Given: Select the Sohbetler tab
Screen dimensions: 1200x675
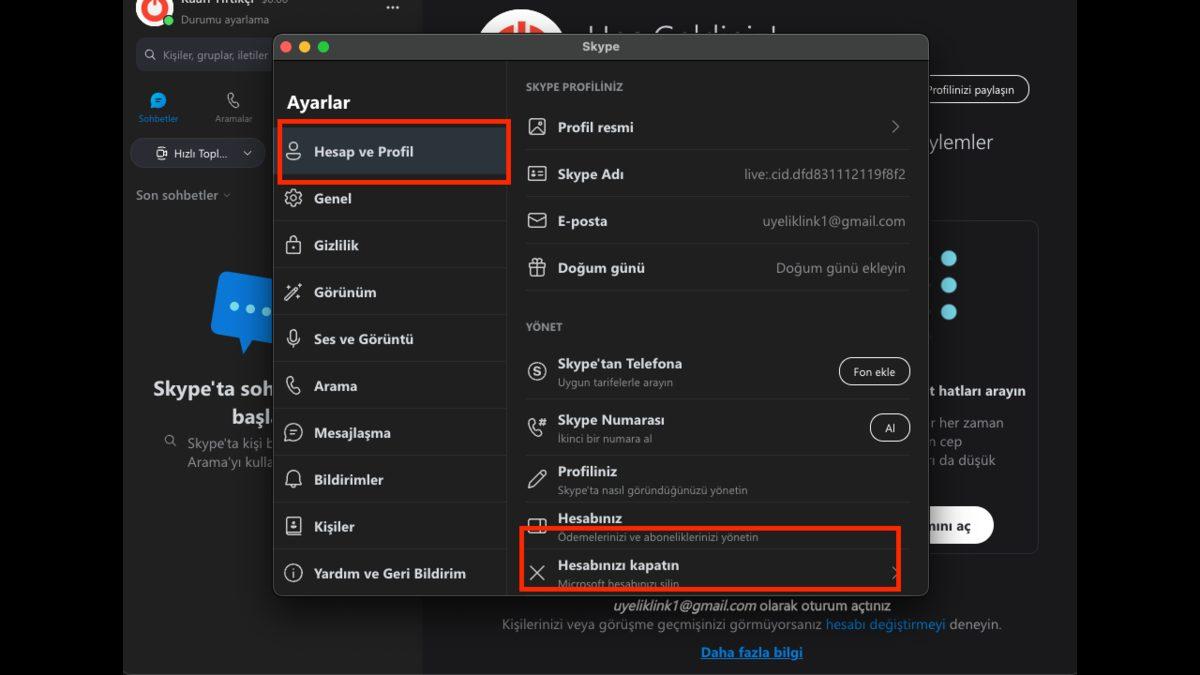Looking at the screenshot, I should pos(158,107).
